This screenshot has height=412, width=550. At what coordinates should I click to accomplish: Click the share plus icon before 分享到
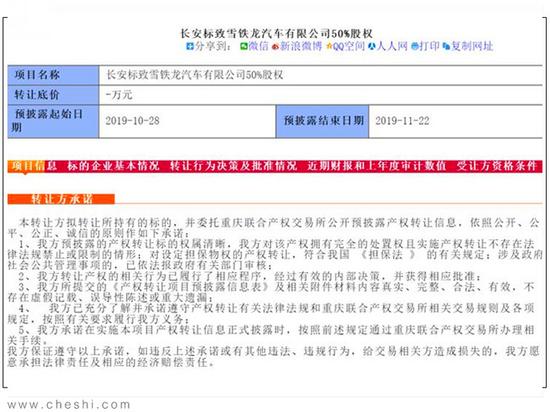tap(190, 46)
